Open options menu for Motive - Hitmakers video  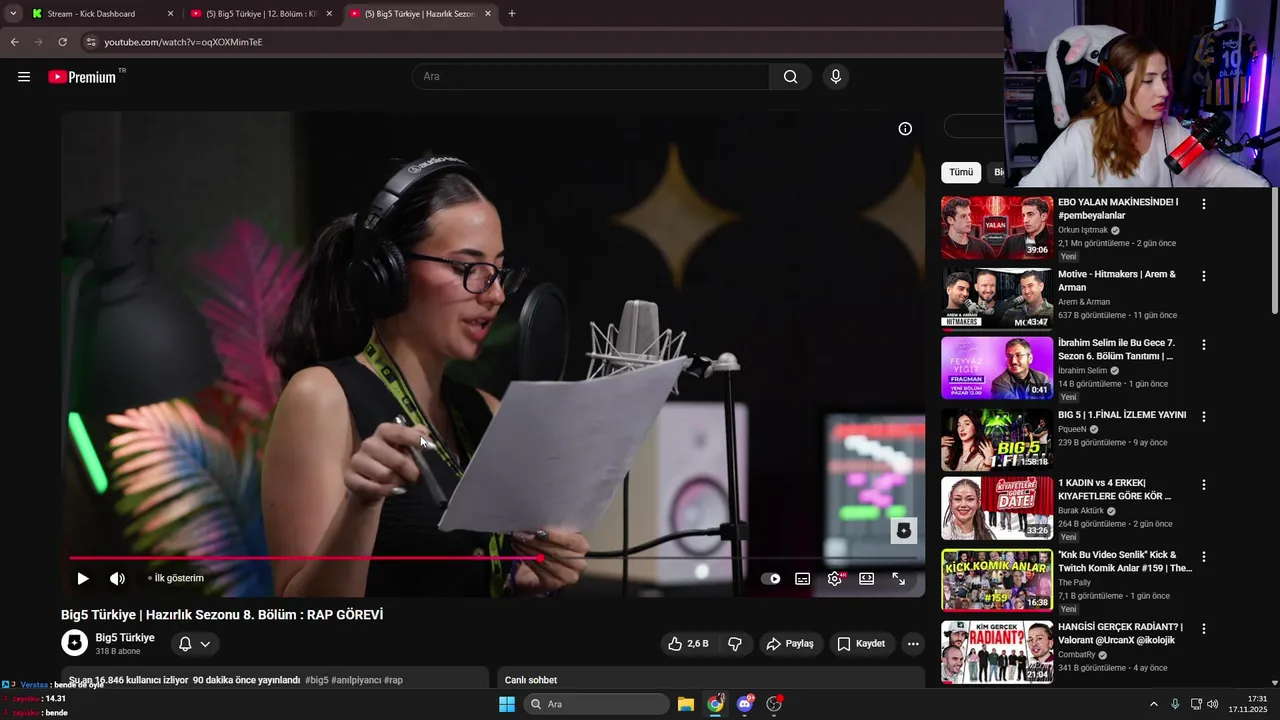(x=1204, y=275)
